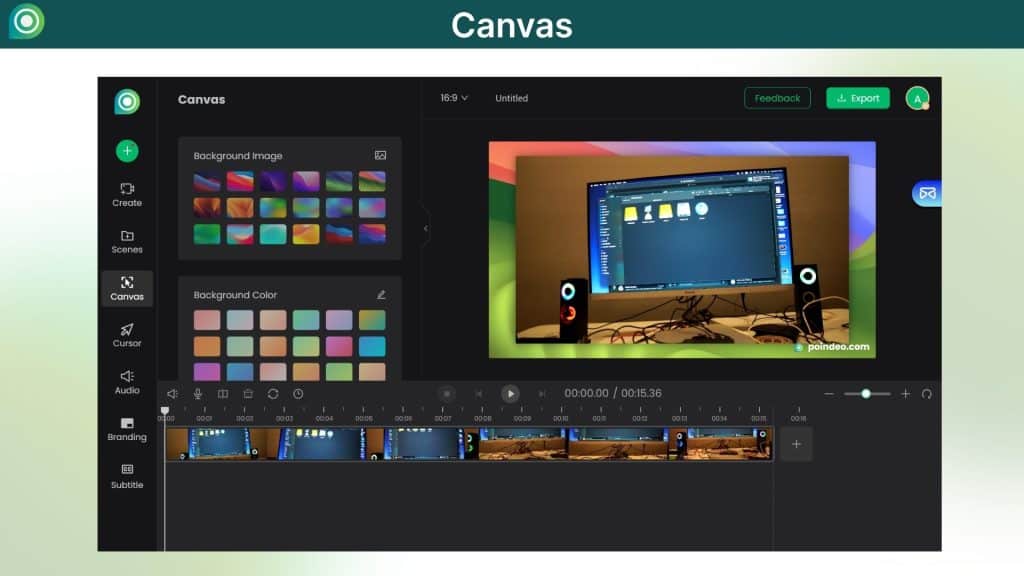The height and width of the screenshot is (576, 1024).
Task: Send Feedback using the top button
Action: (777, 98)
